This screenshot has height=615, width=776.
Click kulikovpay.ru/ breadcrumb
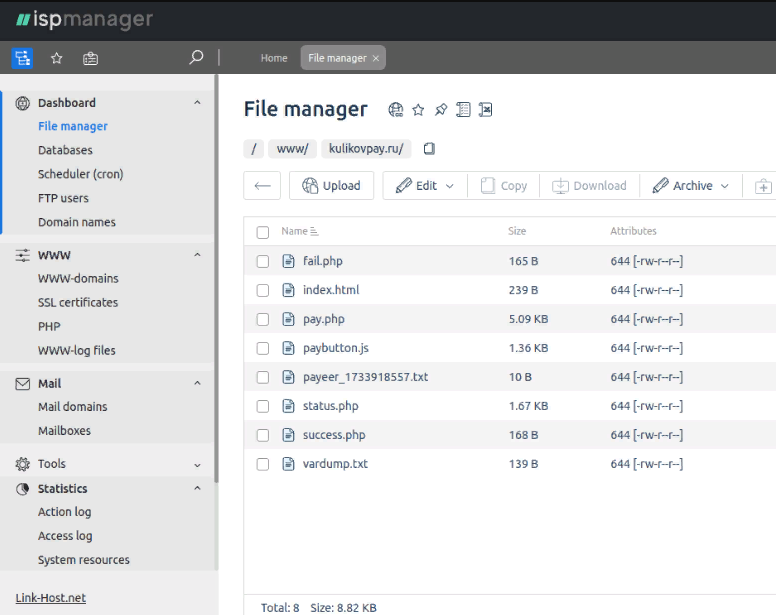pyautogui.click(x=366, y=148)
